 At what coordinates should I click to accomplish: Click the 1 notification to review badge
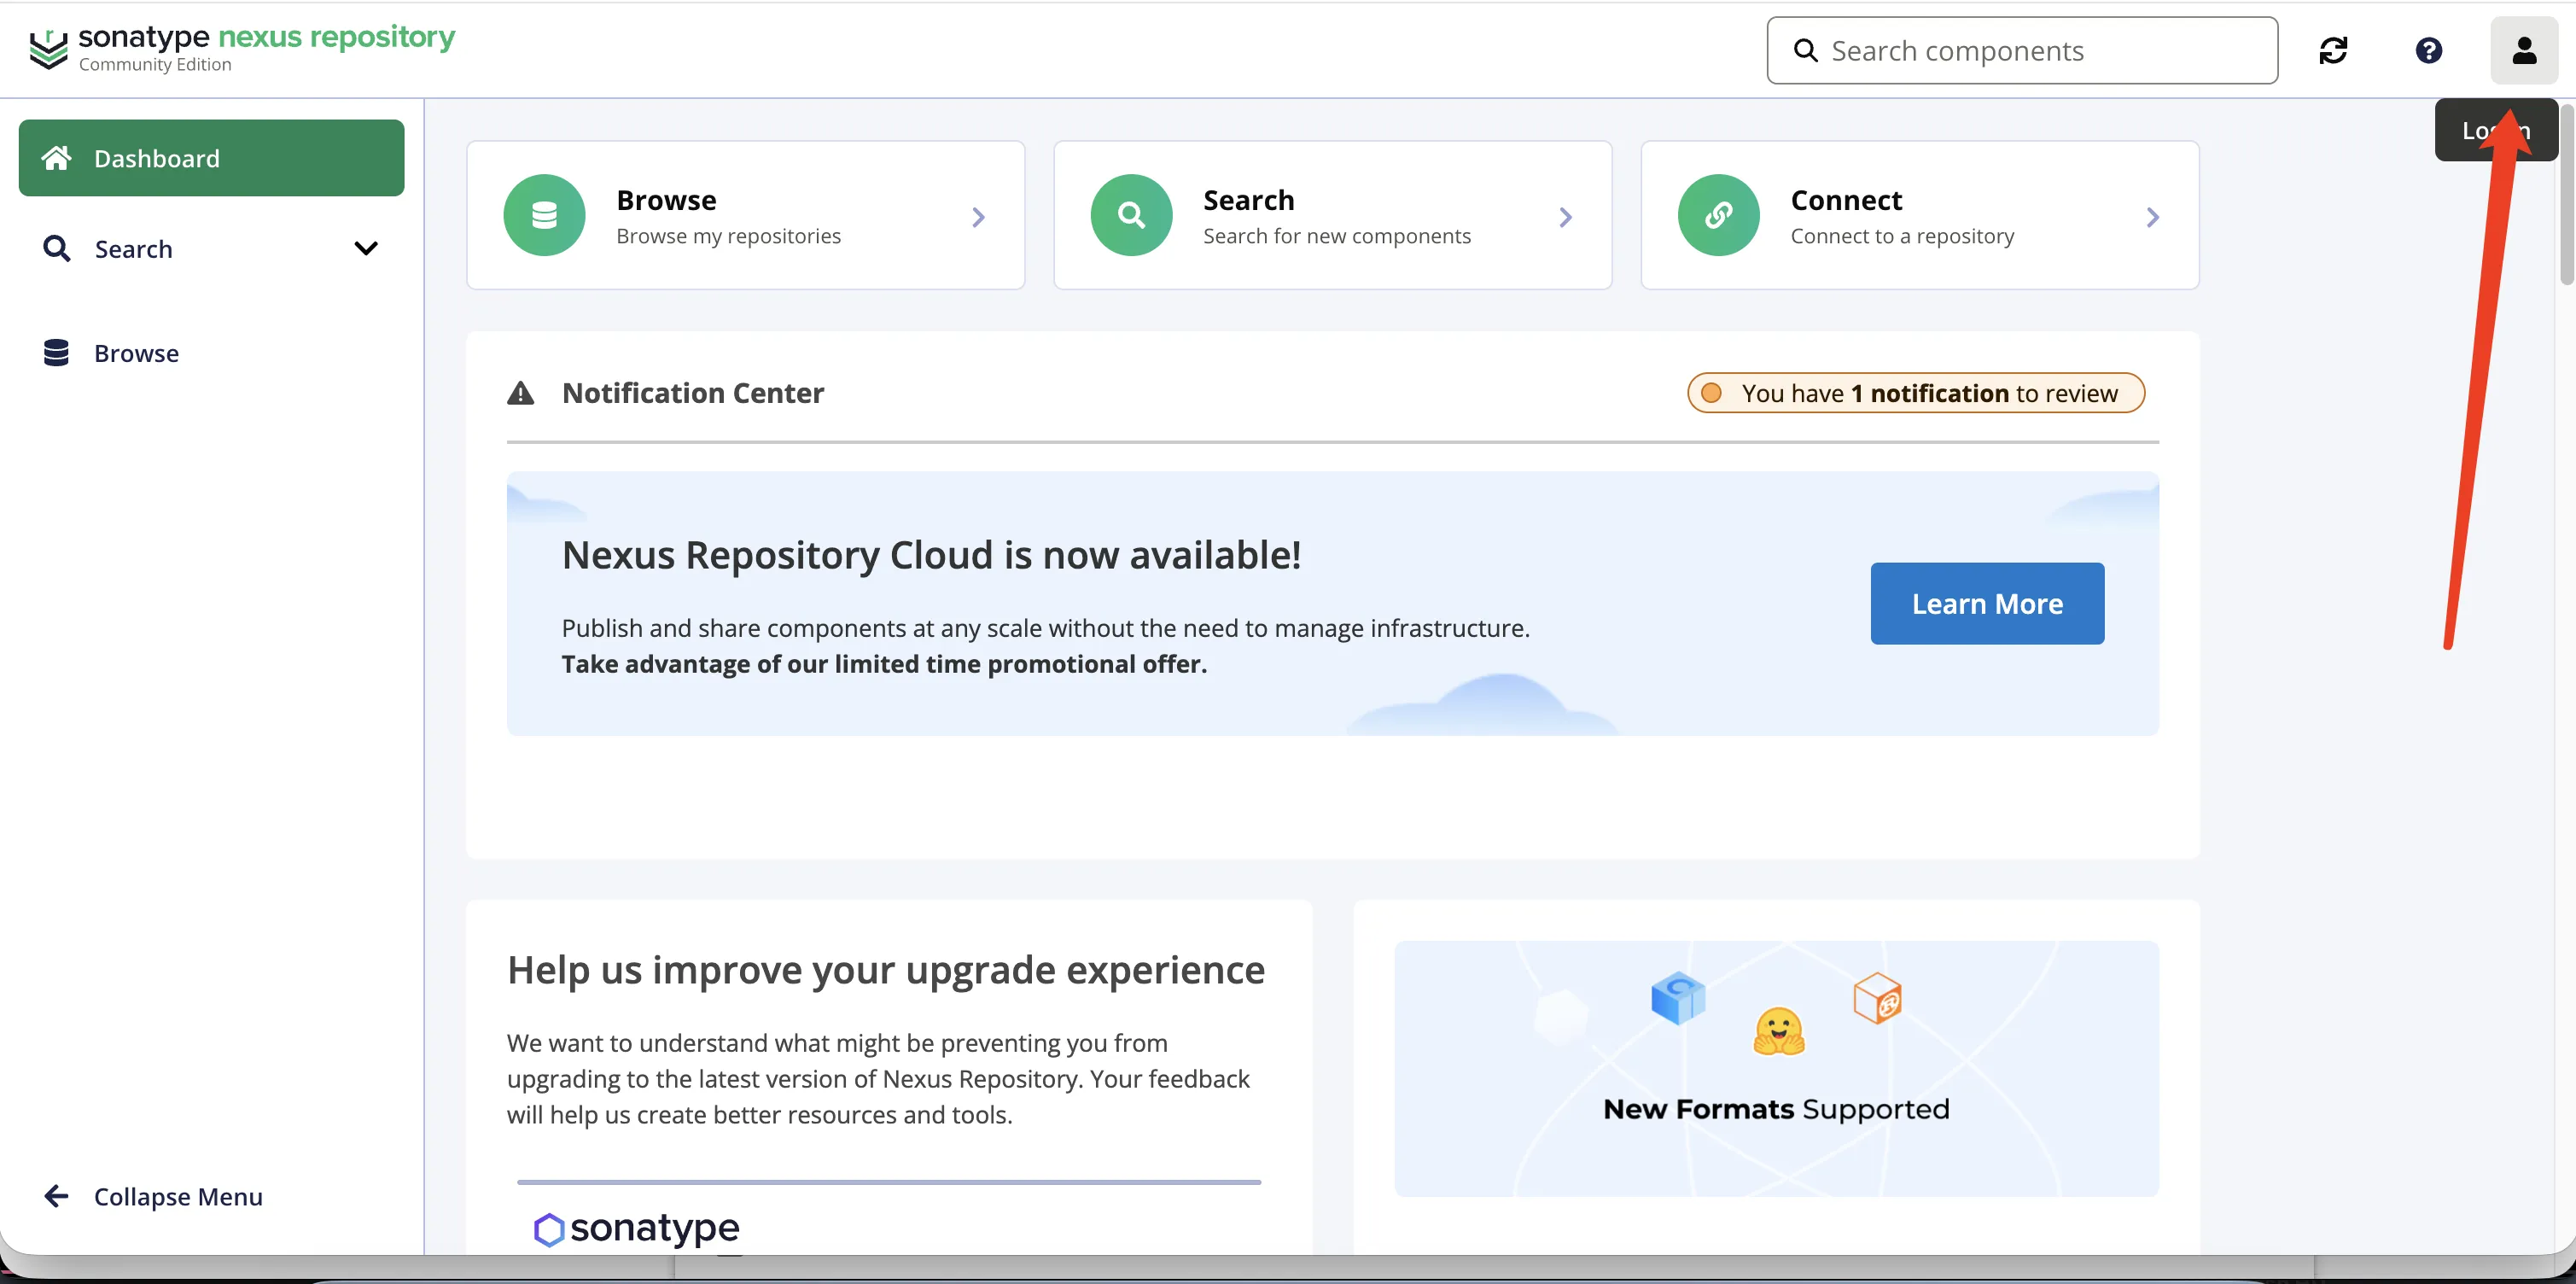pyautogui.click(x=1915, y=393)
